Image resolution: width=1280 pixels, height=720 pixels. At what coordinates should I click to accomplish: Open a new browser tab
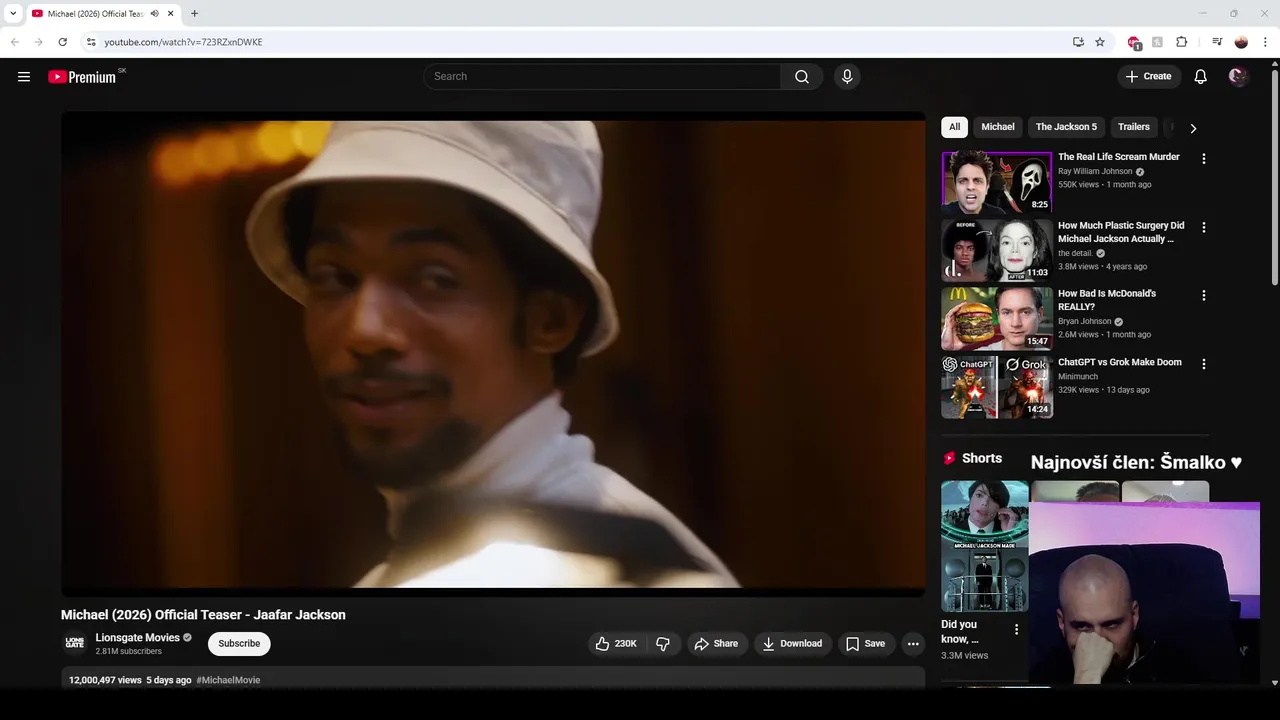(194, 14)
